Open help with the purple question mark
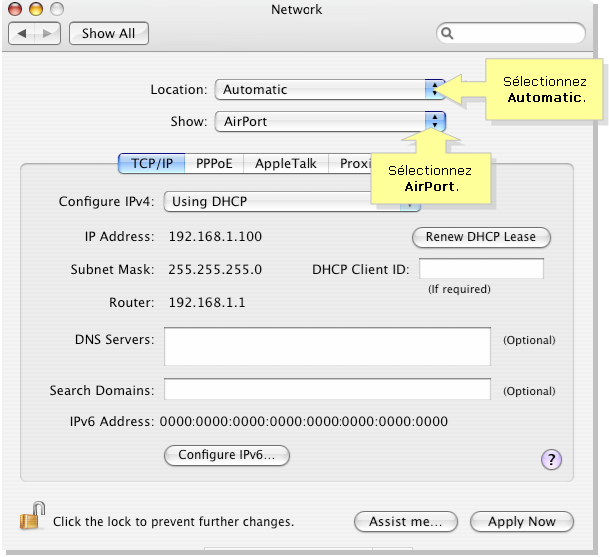The width and height of the screenshot is (609, 557). pyautogui.click(x=551, y=459)
